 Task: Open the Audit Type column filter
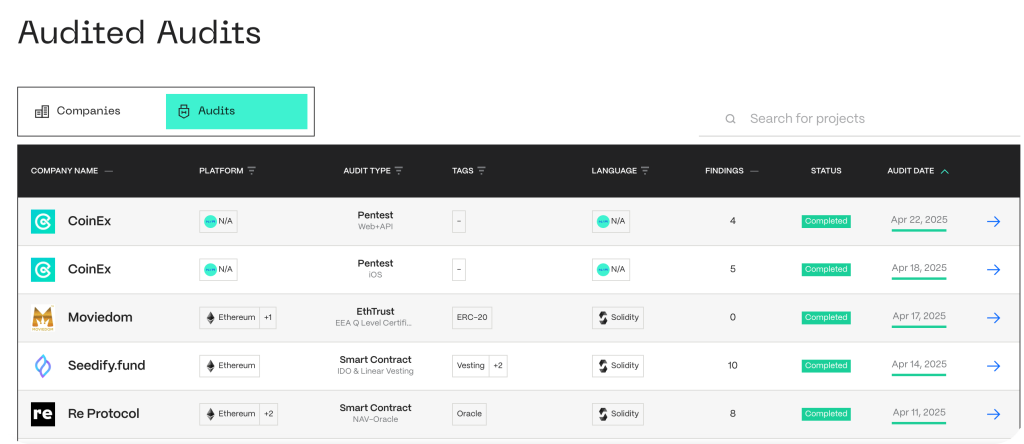pyautogui.click(x=398, y=171)
